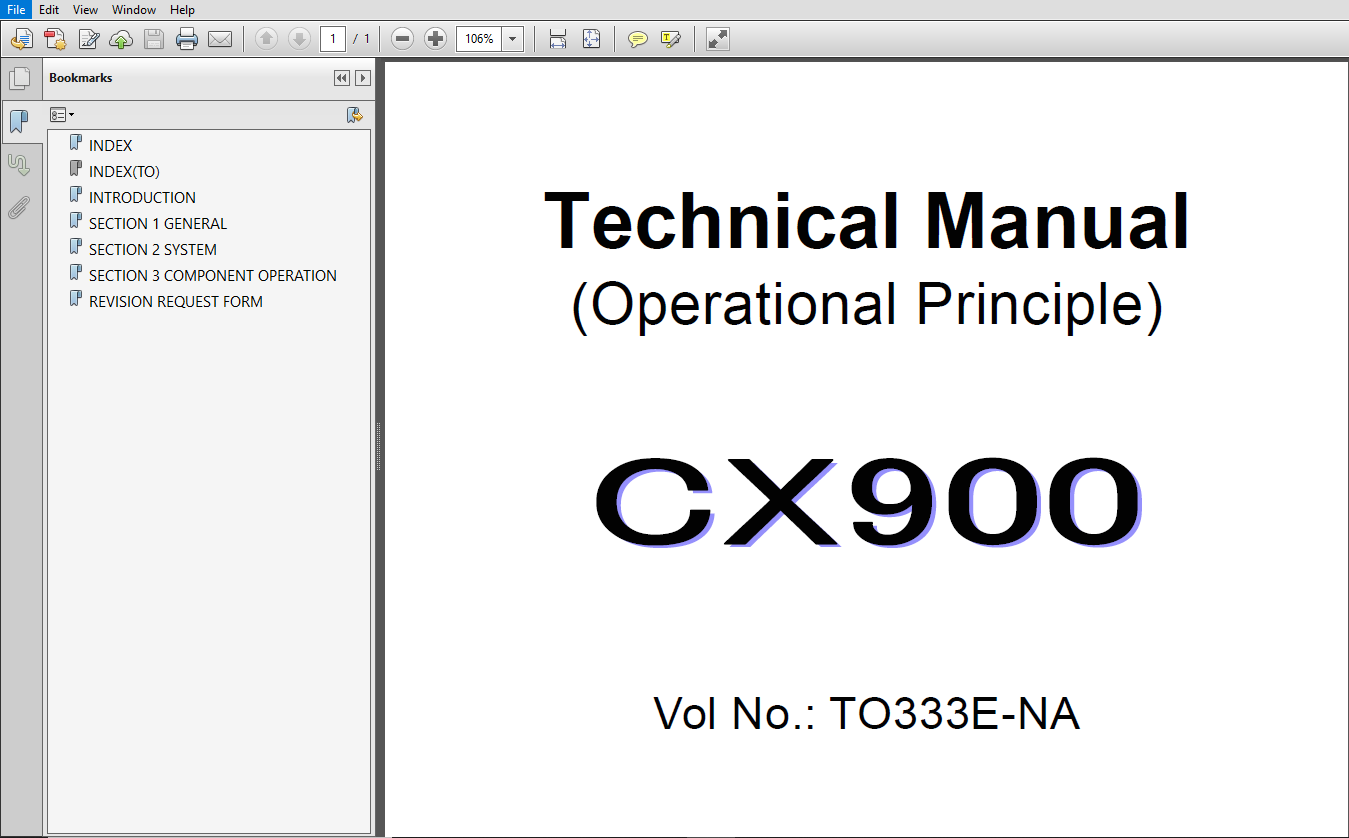Open the REVISION REQUEST FORM bookmark
The width and height of the screenshot is (1349, 838).
click(x=176, y=301)
